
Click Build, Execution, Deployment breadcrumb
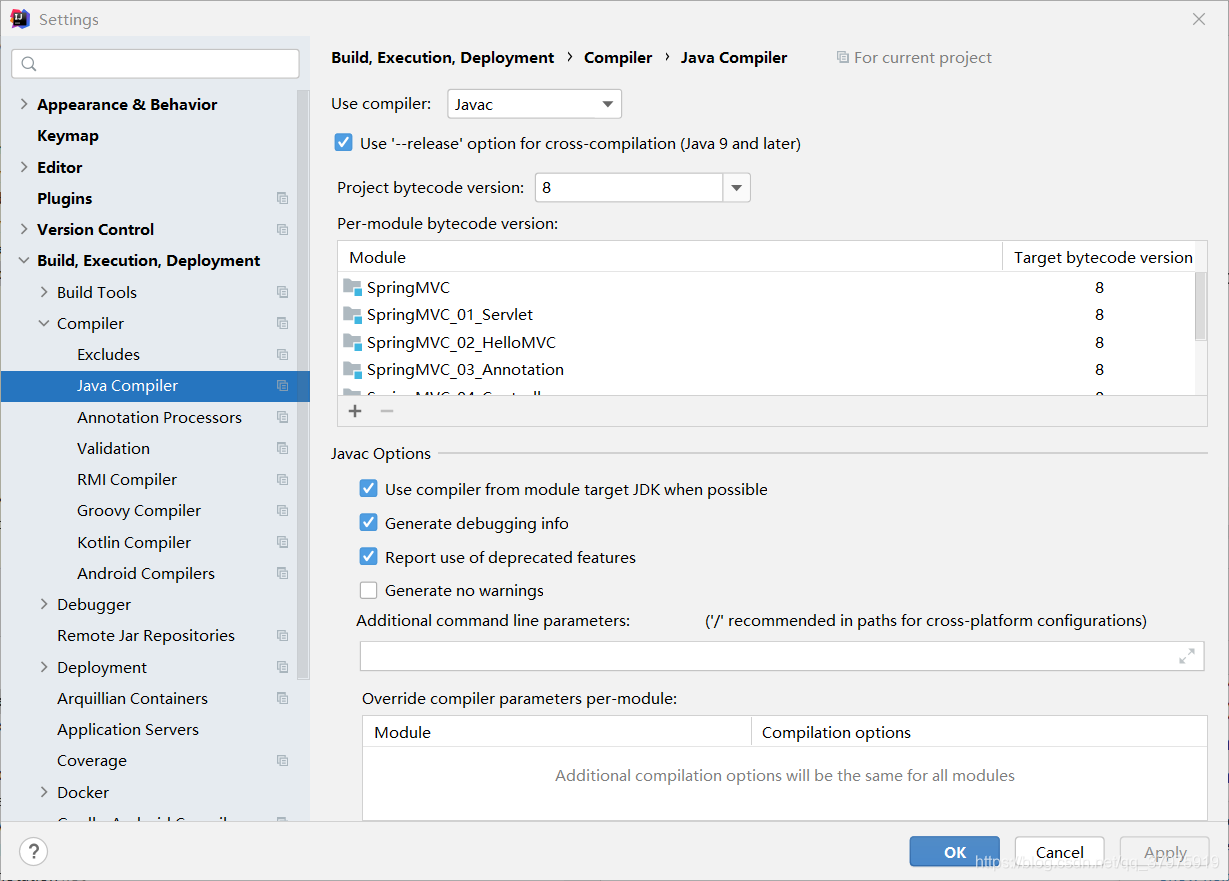click(443, 58)
